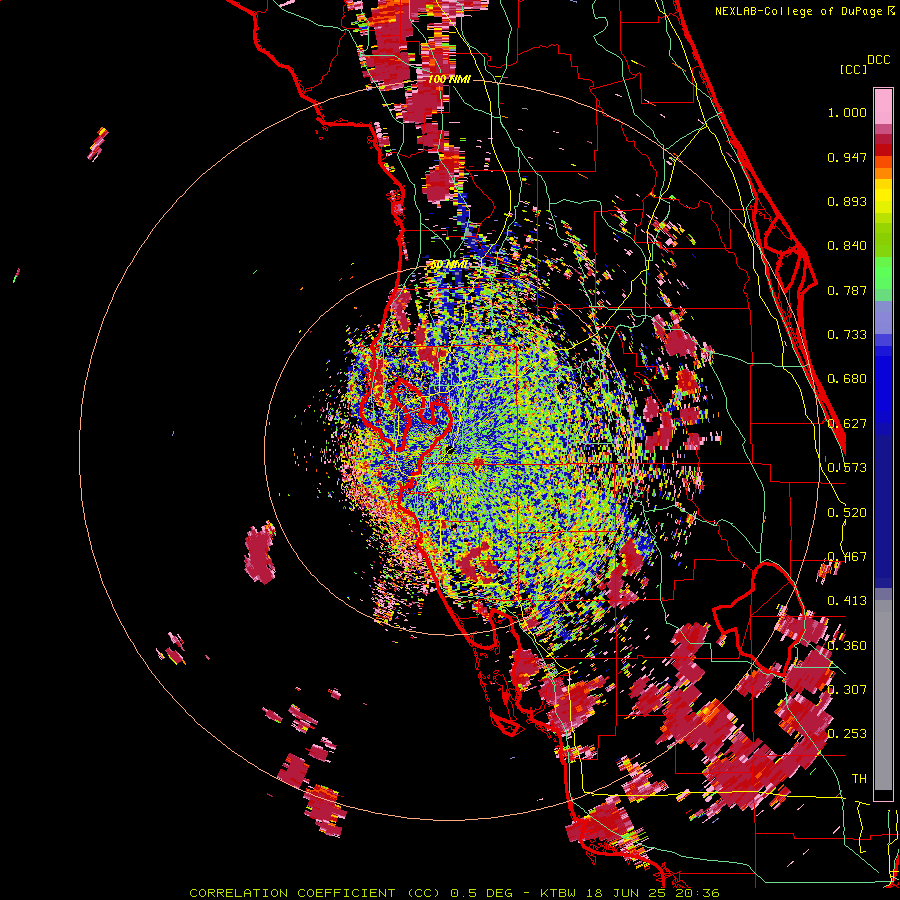Click the Correlation Coefficient caption at bottom
Viewport: 900px width, 900px height.
pos(454,893)
